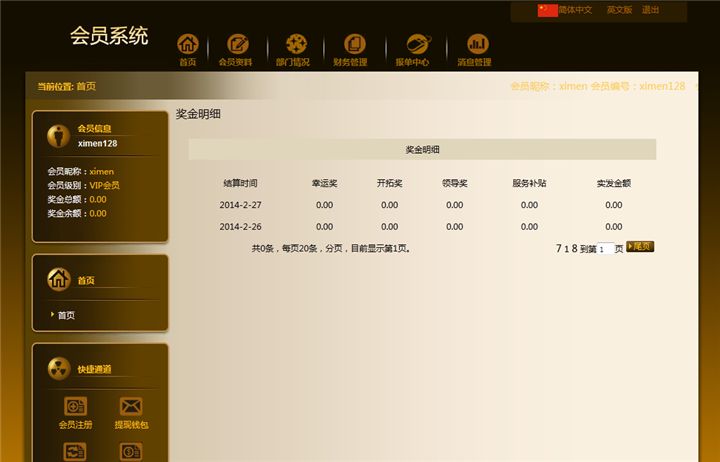The image size is (720, 462).
Task: Select the 2014-2-26 date cell
Action: point(240,226)
